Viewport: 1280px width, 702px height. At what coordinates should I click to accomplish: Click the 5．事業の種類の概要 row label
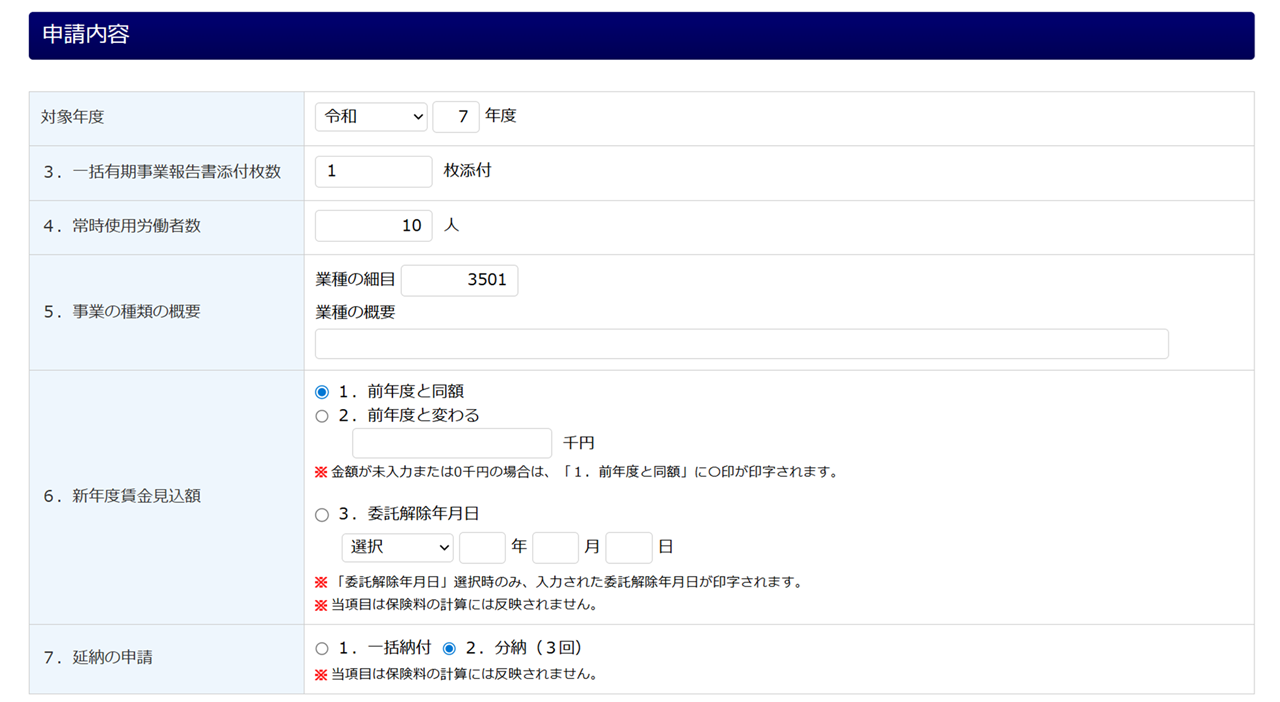pyautogui.click(x=121, y=312)
